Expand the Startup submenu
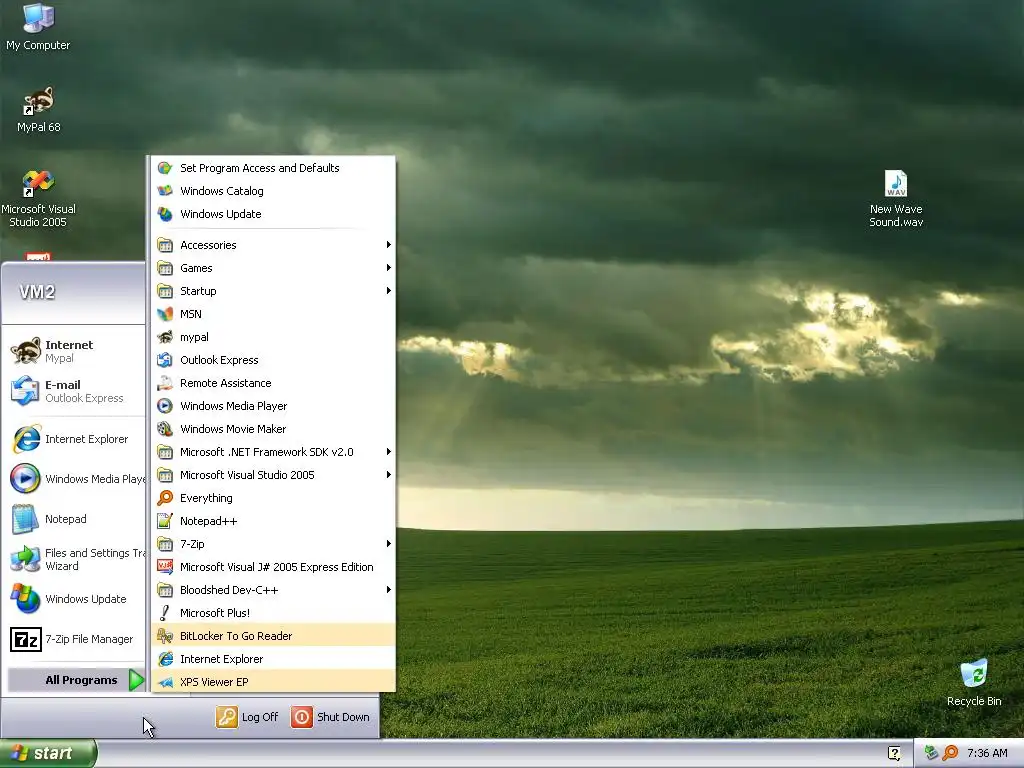 pos(273,291)
